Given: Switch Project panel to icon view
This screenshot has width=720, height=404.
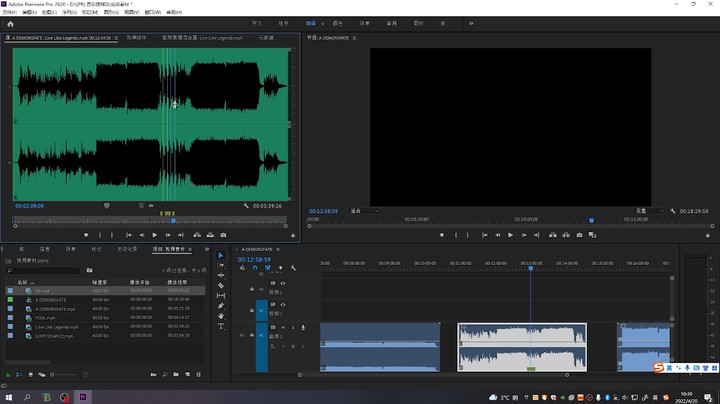Looking at the screenshot, I should [x=31, y=375].
